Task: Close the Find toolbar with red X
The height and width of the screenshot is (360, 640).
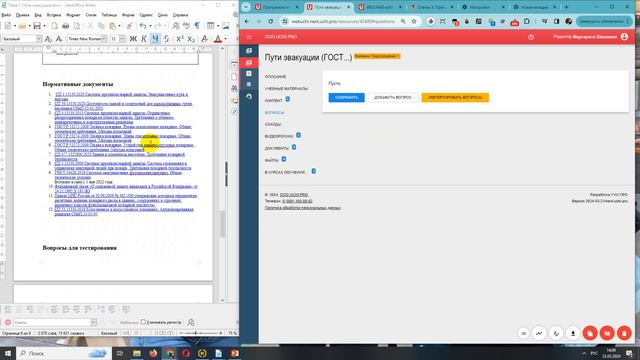Action: pos(8,322)
